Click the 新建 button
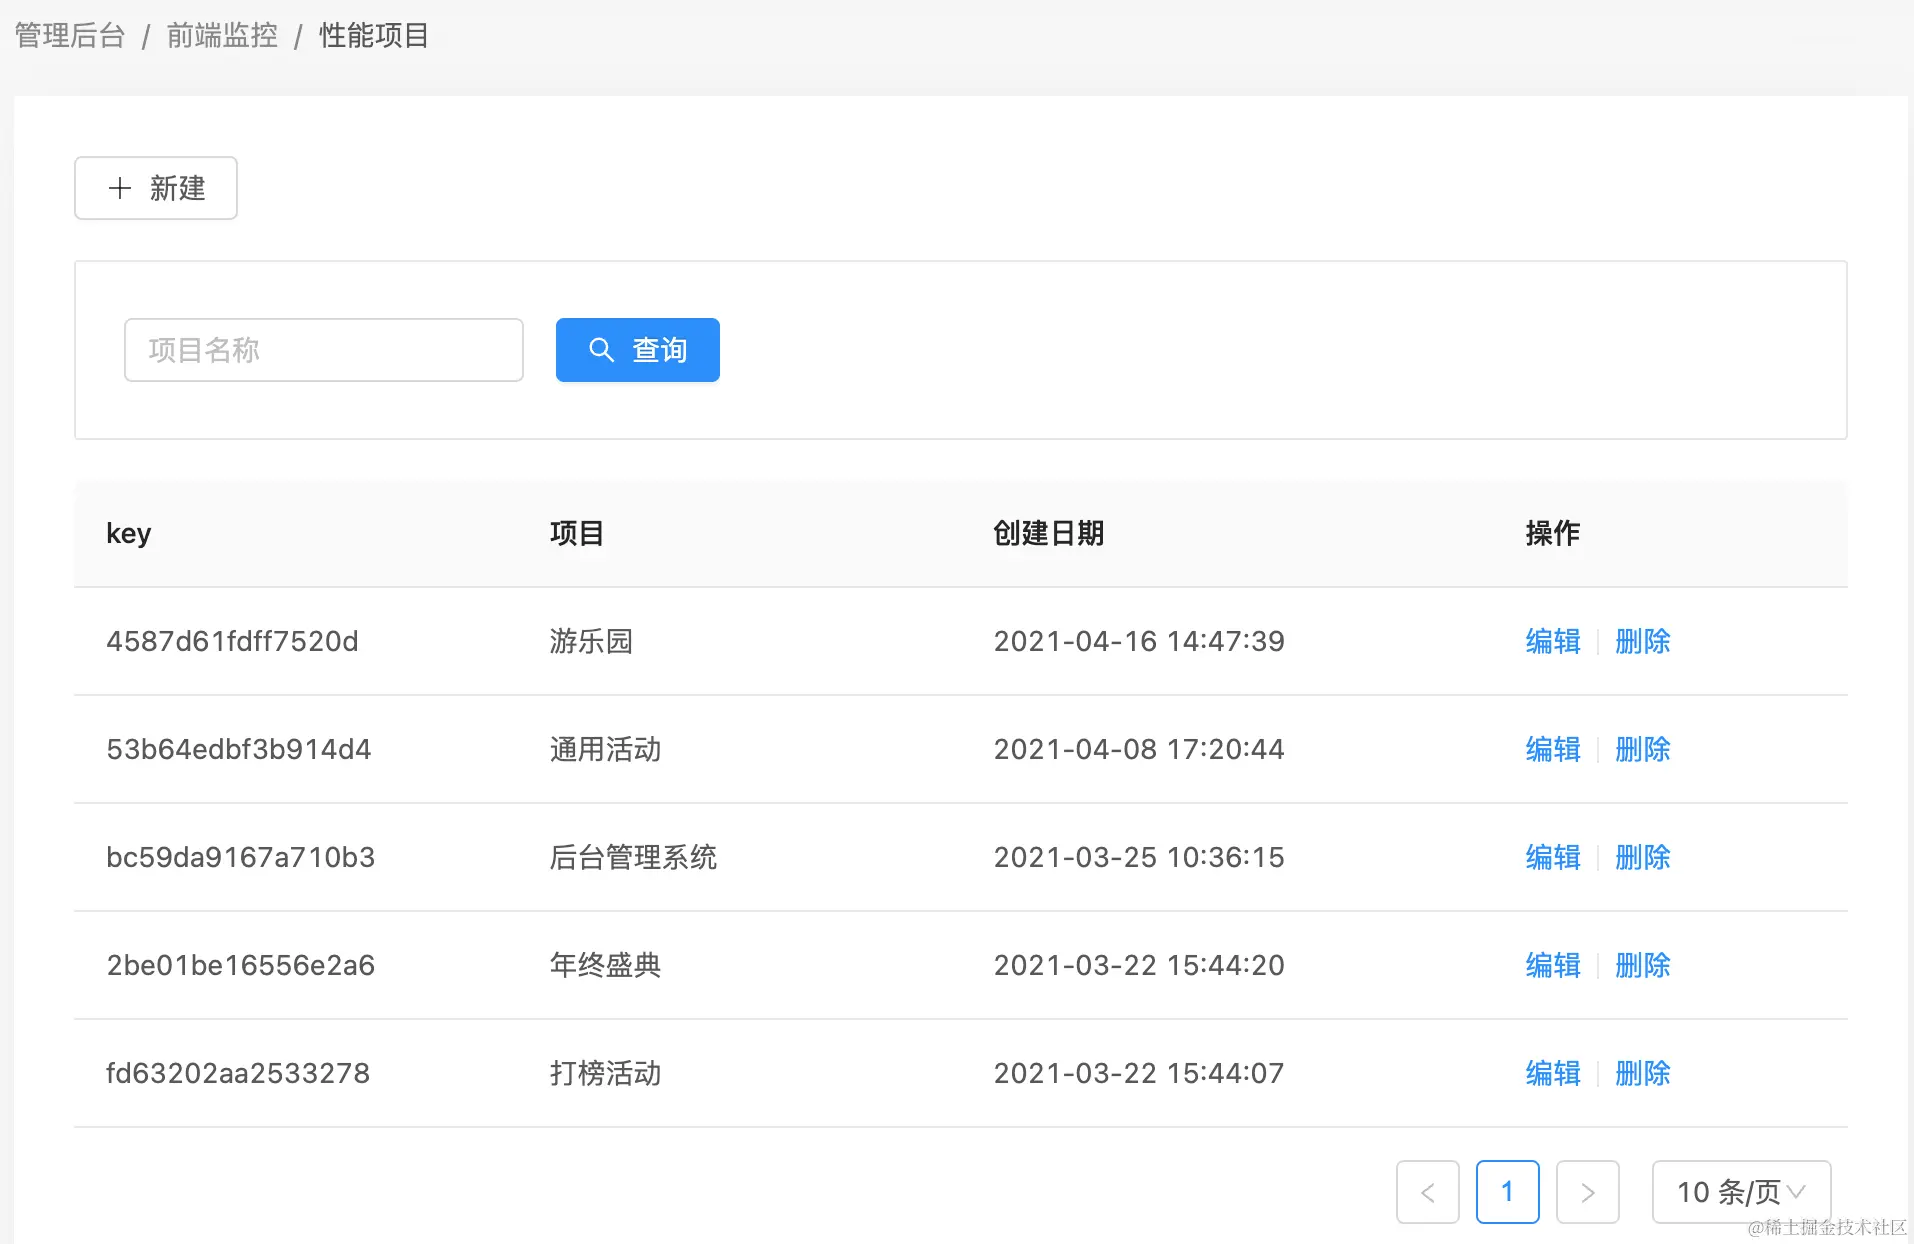Image resolution: width=1914 pixels, height=1244 pixels. point(156,188)
